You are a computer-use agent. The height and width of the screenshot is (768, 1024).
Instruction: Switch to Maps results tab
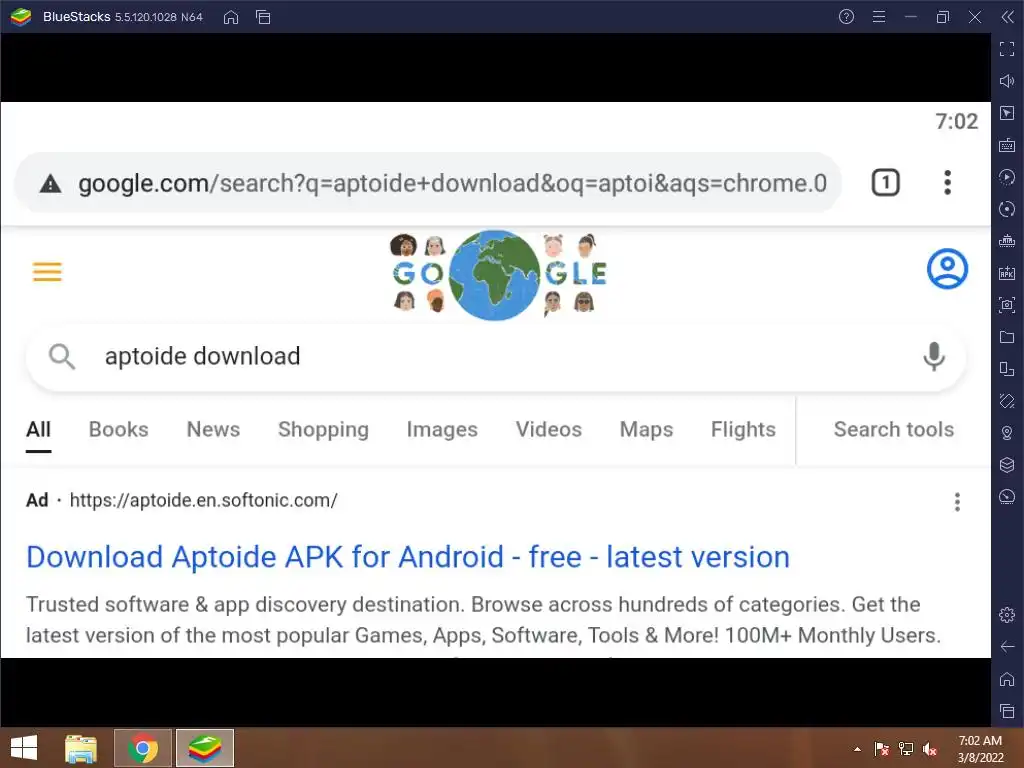point(646,430)
